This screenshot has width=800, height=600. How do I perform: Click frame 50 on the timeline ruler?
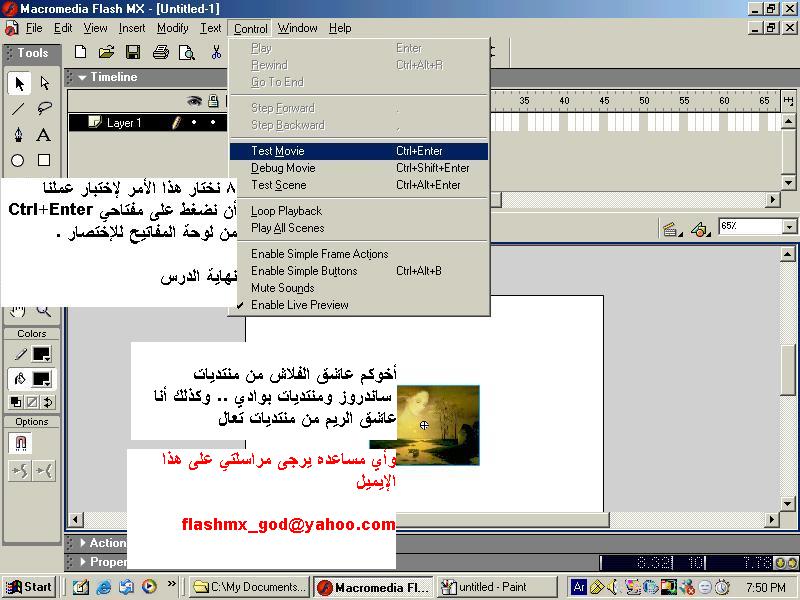(644, 101)
